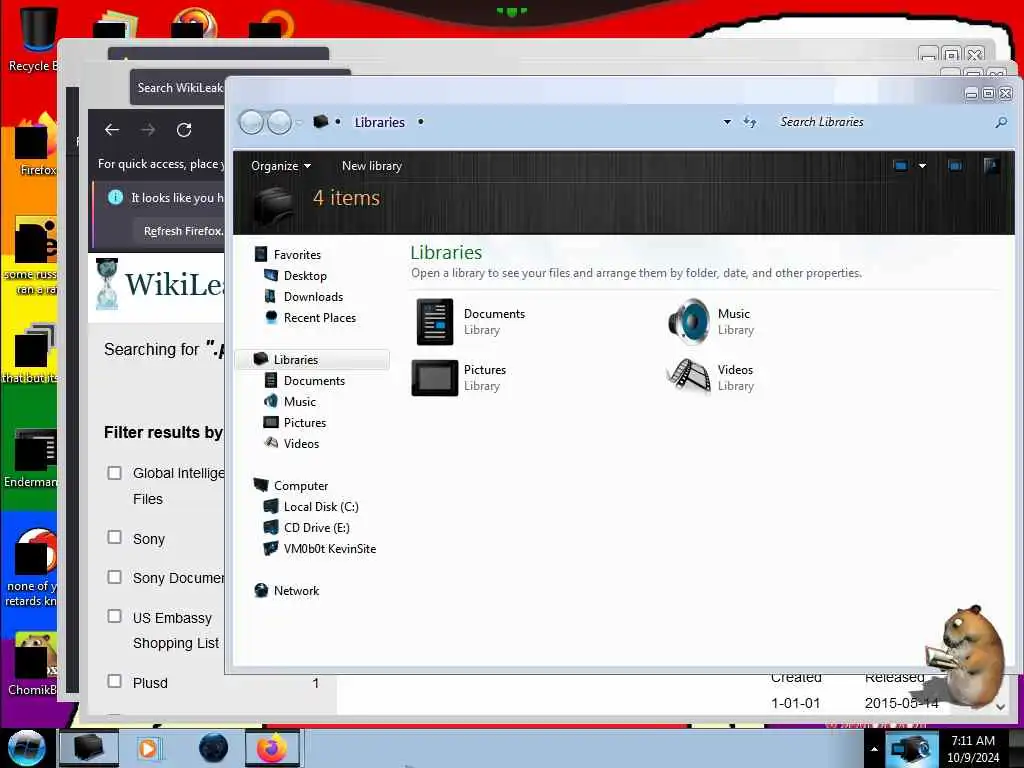Open Explorer from taskbar
Screen dimensions: 1024x768
(89, 748)
